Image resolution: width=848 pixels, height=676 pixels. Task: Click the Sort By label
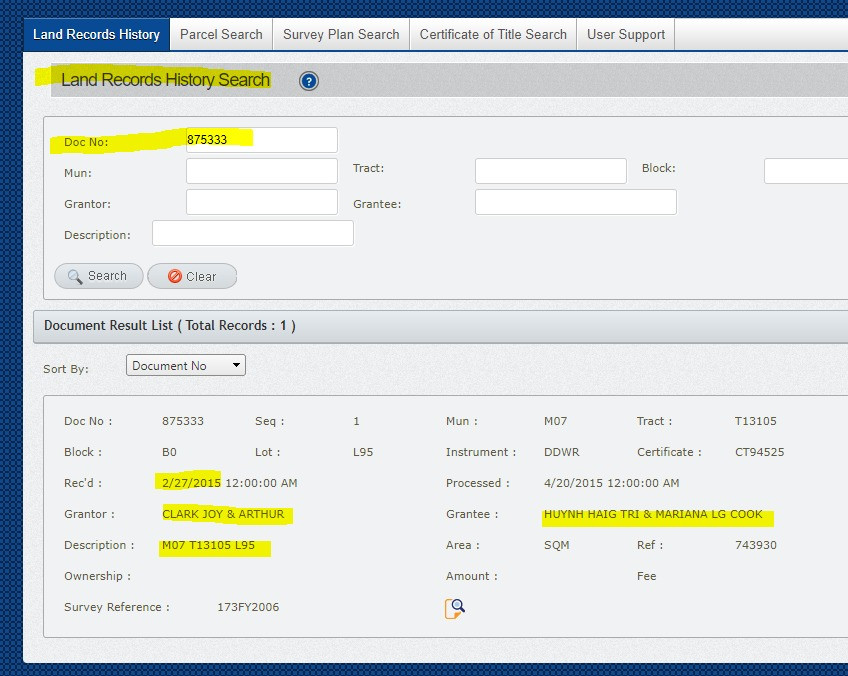click(65, 369)
